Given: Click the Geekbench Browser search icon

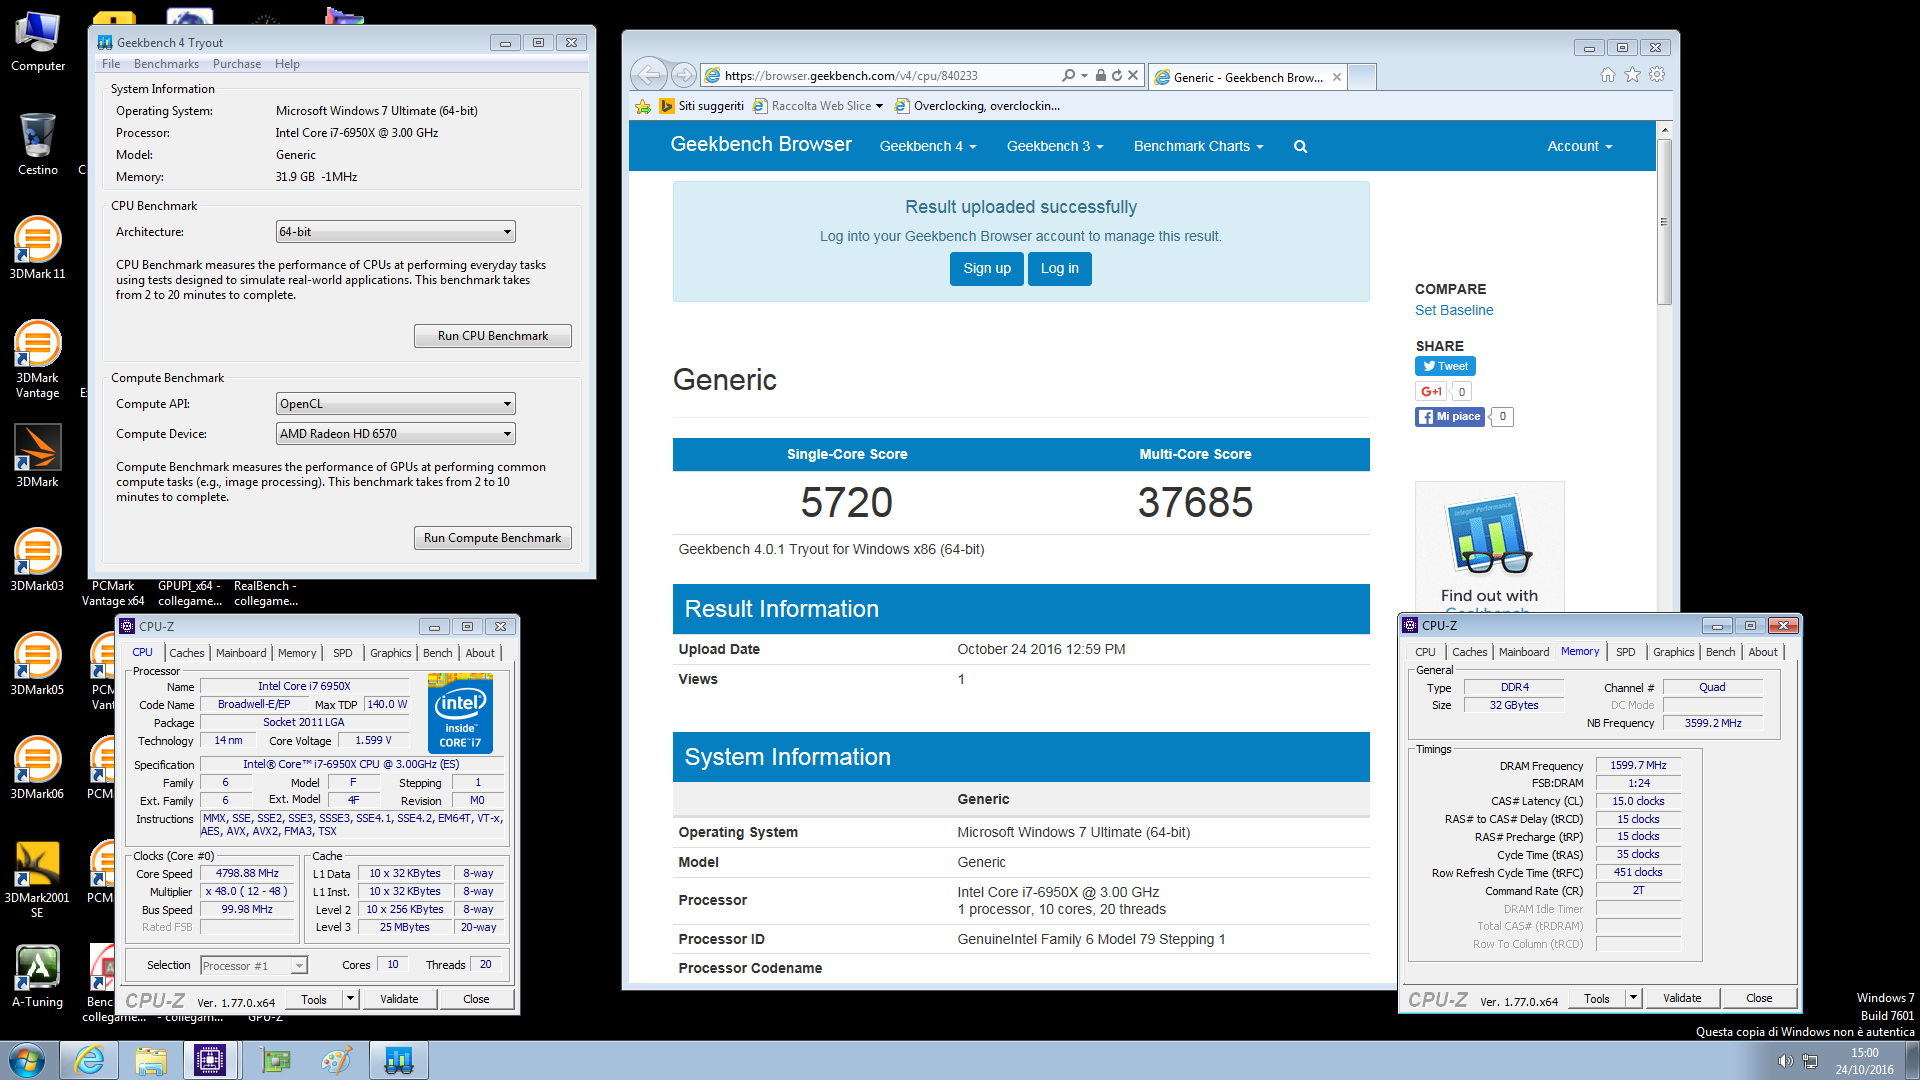Looking at the screenshot, I should [x=1301, y=147].
